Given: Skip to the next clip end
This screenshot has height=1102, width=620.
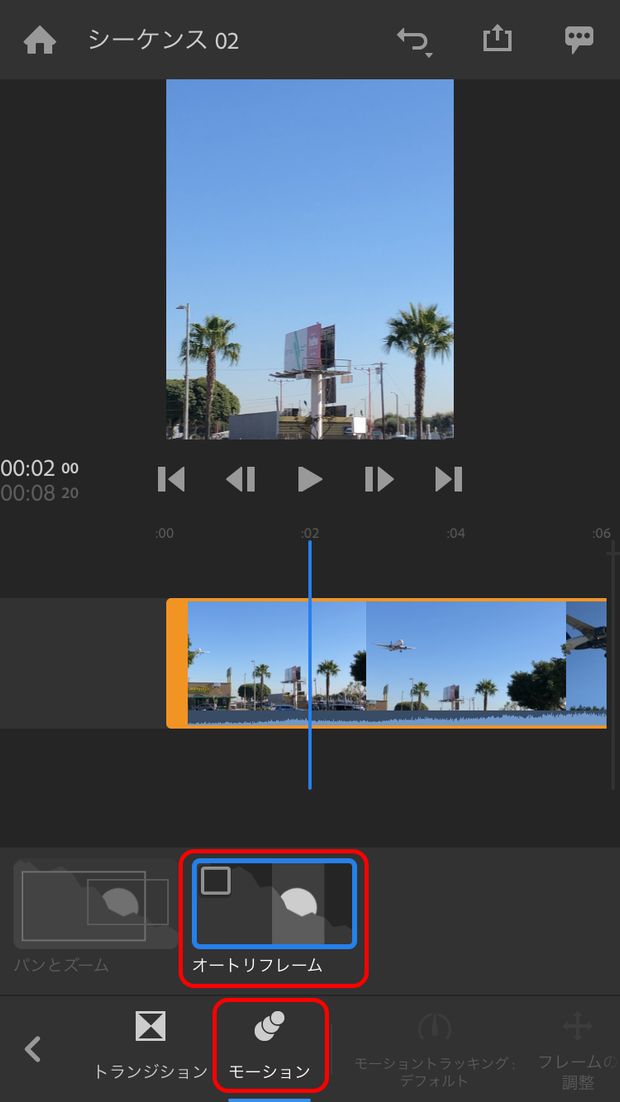Looking at the screenshot, I should 448,480.
